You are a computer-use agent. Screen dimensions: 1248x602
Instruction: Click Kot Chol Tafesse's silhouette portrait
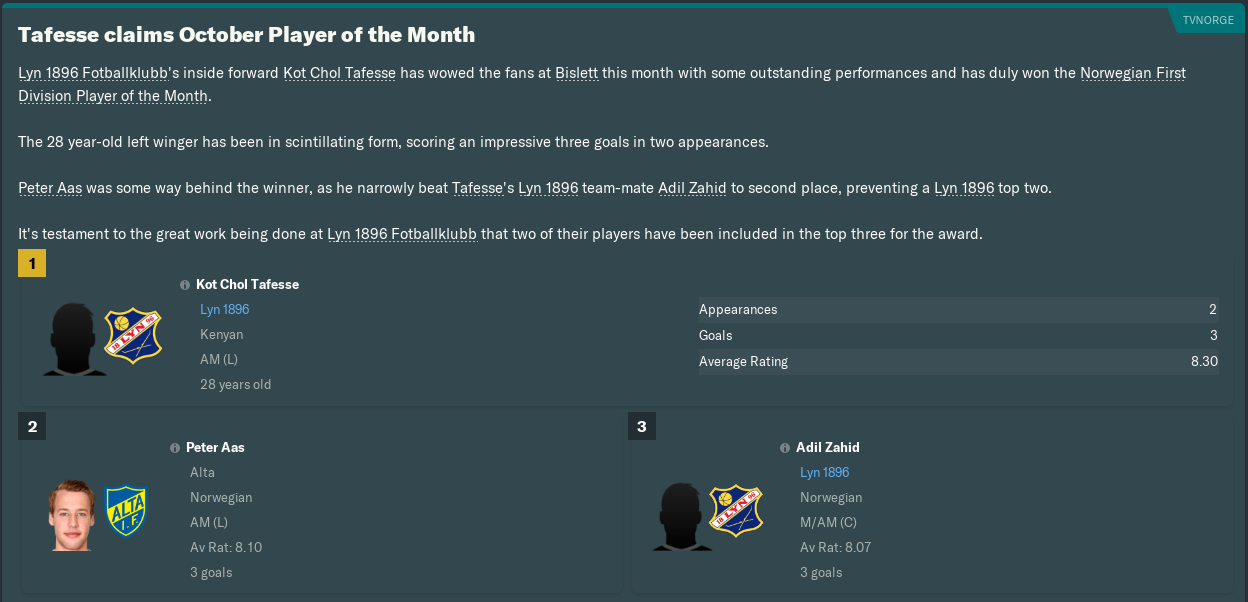[75, 338]
